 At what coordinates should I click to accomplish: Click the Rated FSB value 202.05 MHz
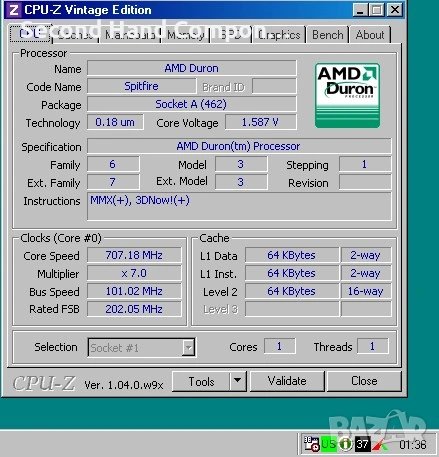tap(134, 309)
